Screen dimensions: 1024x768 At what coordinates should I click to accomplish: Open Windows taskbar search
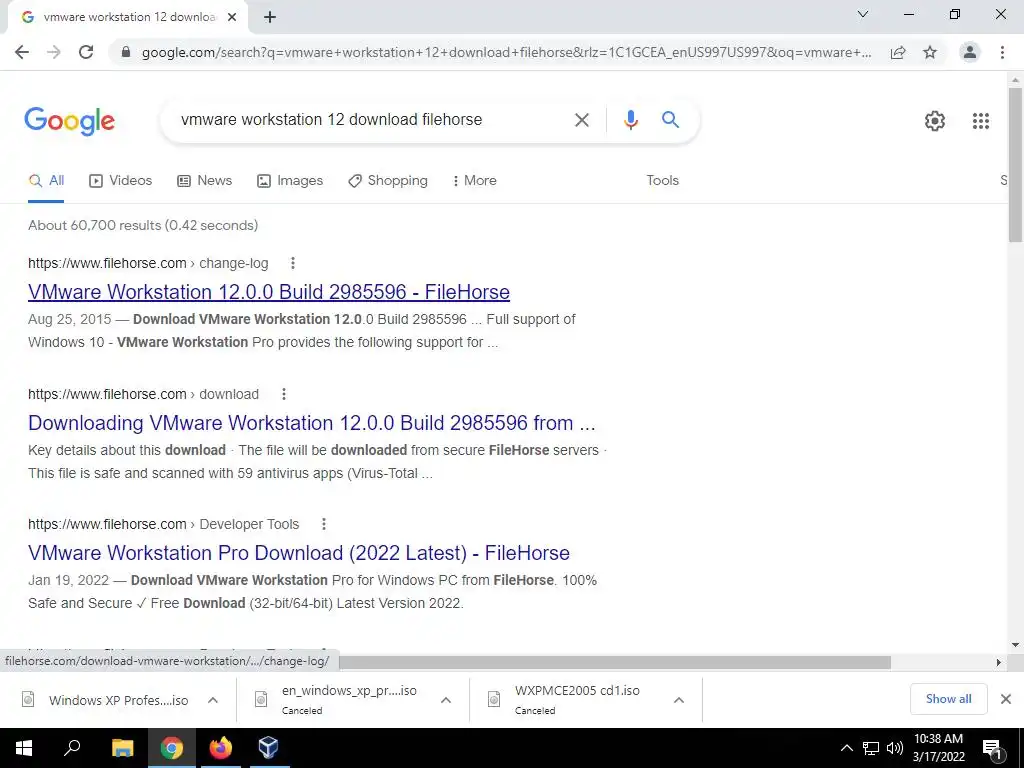point(72,748)
